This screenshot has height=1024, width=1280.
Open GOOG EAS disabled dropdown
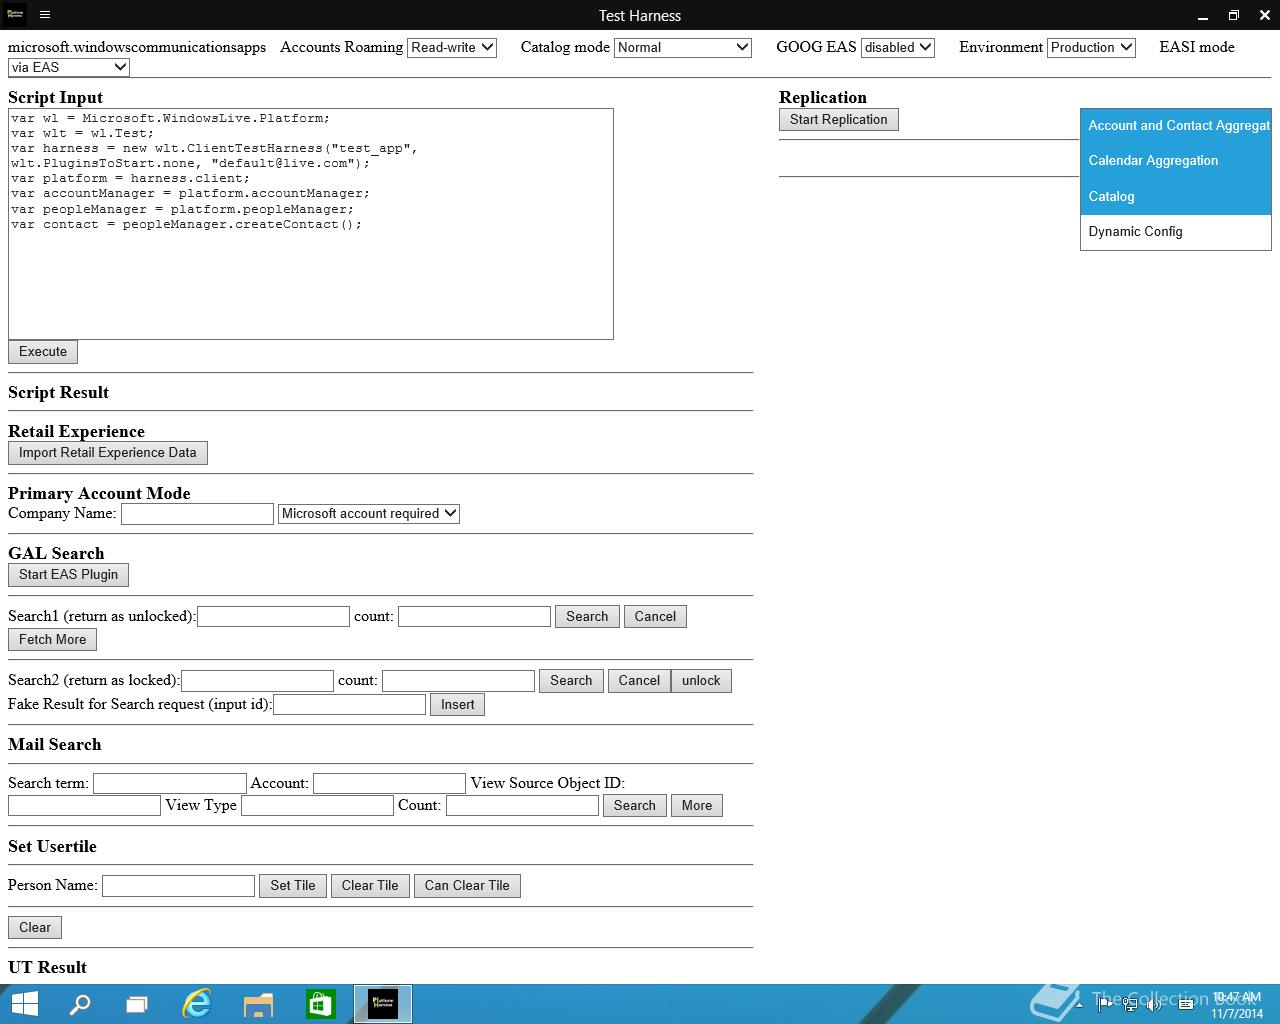click(898, 47)
